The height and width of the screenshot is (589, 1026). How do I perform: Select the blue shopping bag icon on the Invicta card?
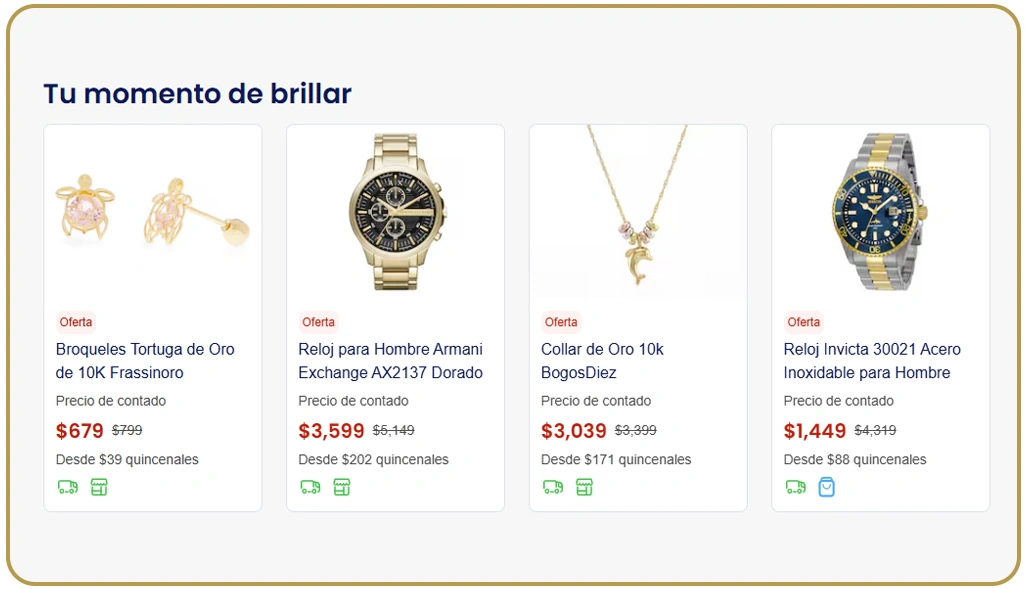coord(825,487)
